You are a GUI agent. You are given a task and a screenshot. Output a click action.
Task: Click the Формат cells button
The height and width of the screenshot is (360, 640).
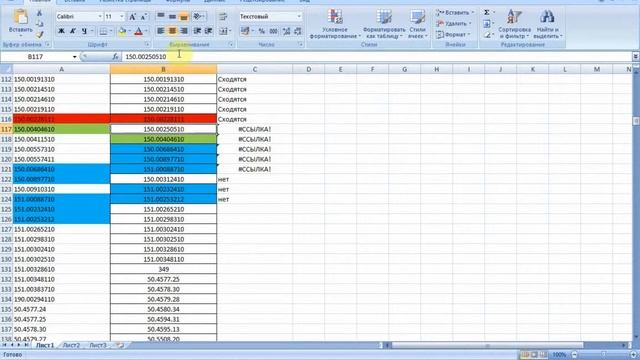pos(453,35)
